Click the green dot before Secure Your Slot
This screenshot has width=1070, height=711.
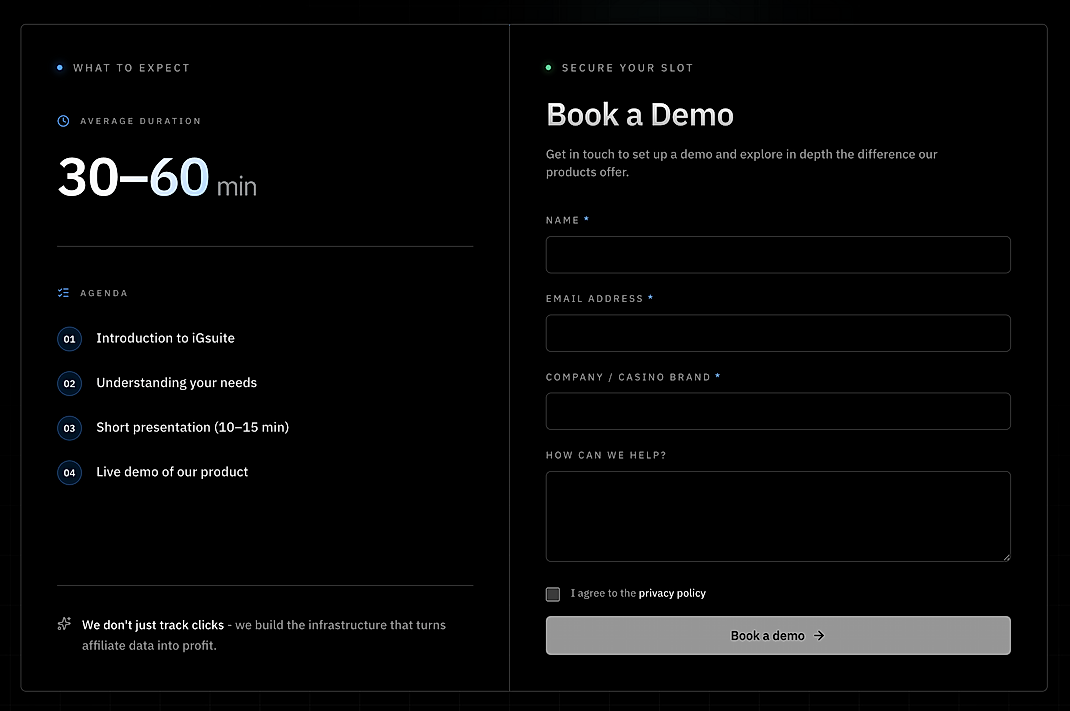click(549, 68)
